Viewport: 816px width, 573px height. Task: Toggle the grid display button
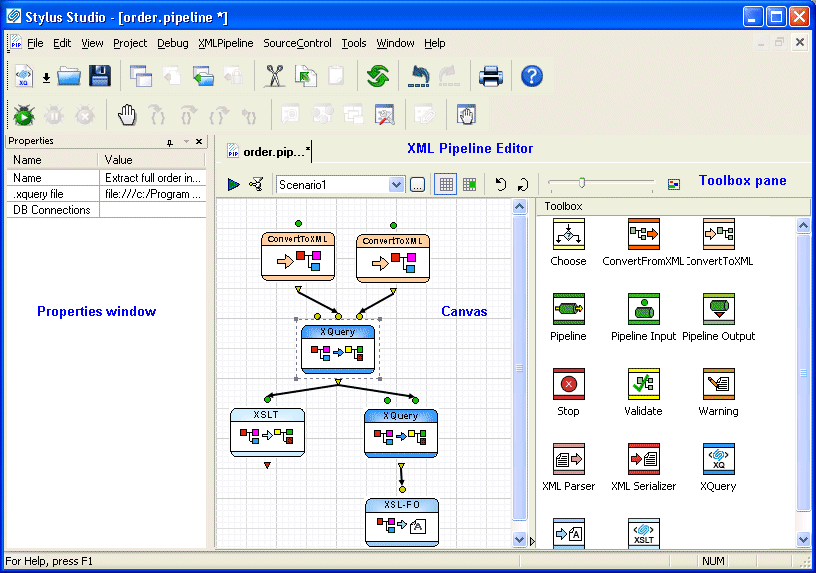(446, 184)
